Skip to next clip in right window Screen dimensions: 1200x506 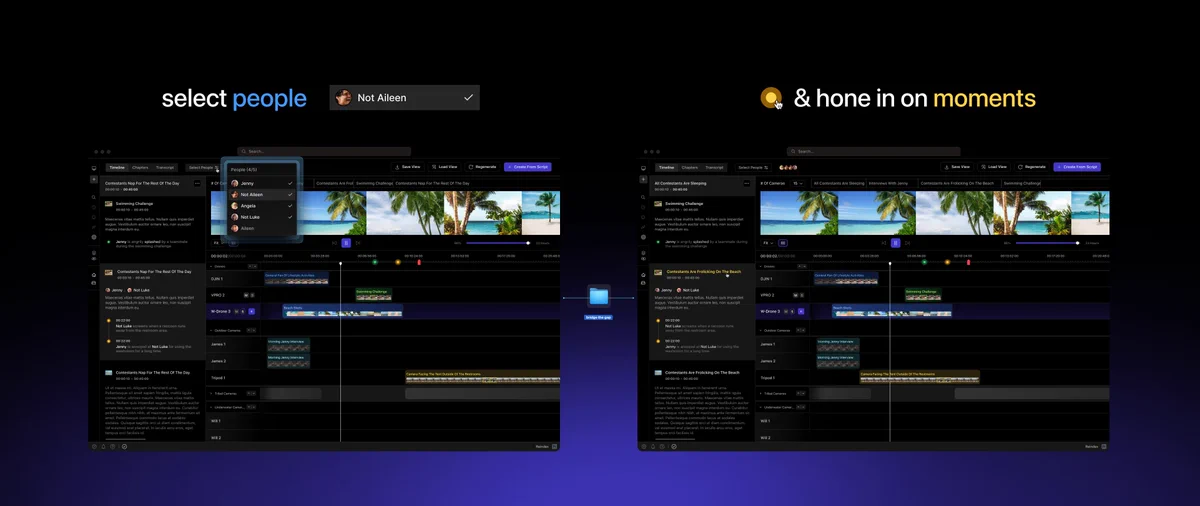click(x=907, y=243)
